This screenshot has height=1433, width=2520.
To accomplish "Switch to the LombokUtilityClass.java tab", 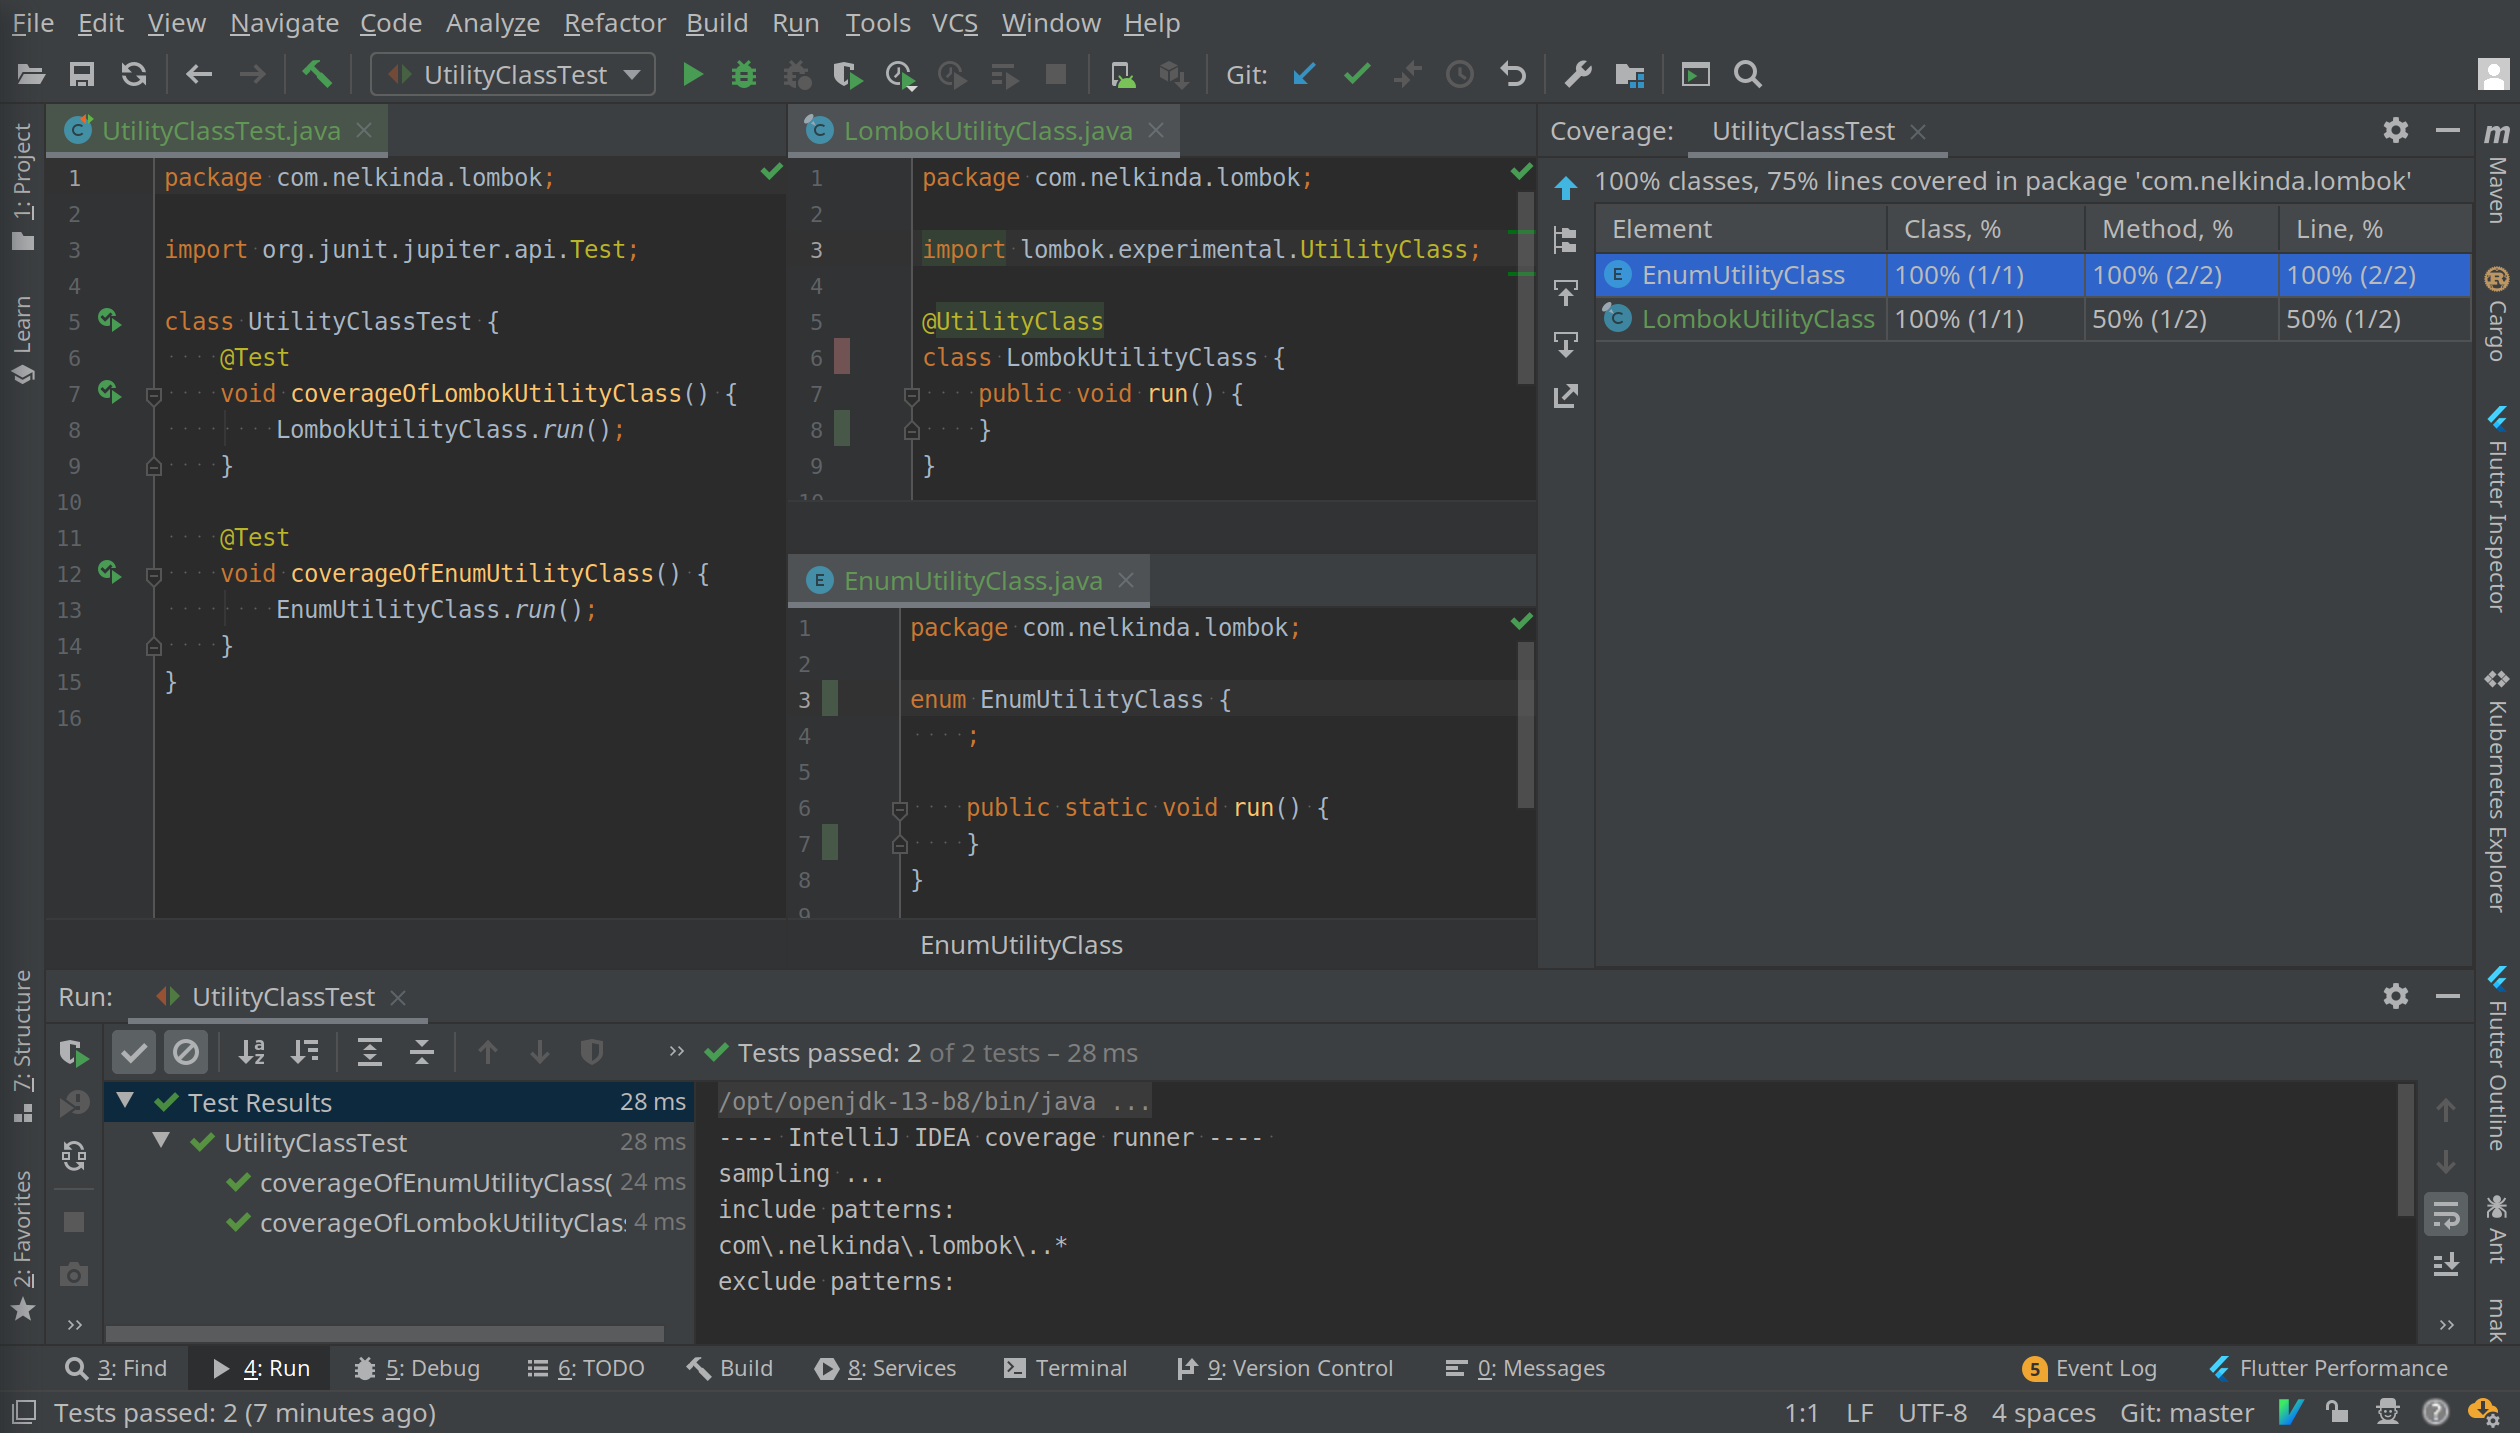I will coord(985,130).
